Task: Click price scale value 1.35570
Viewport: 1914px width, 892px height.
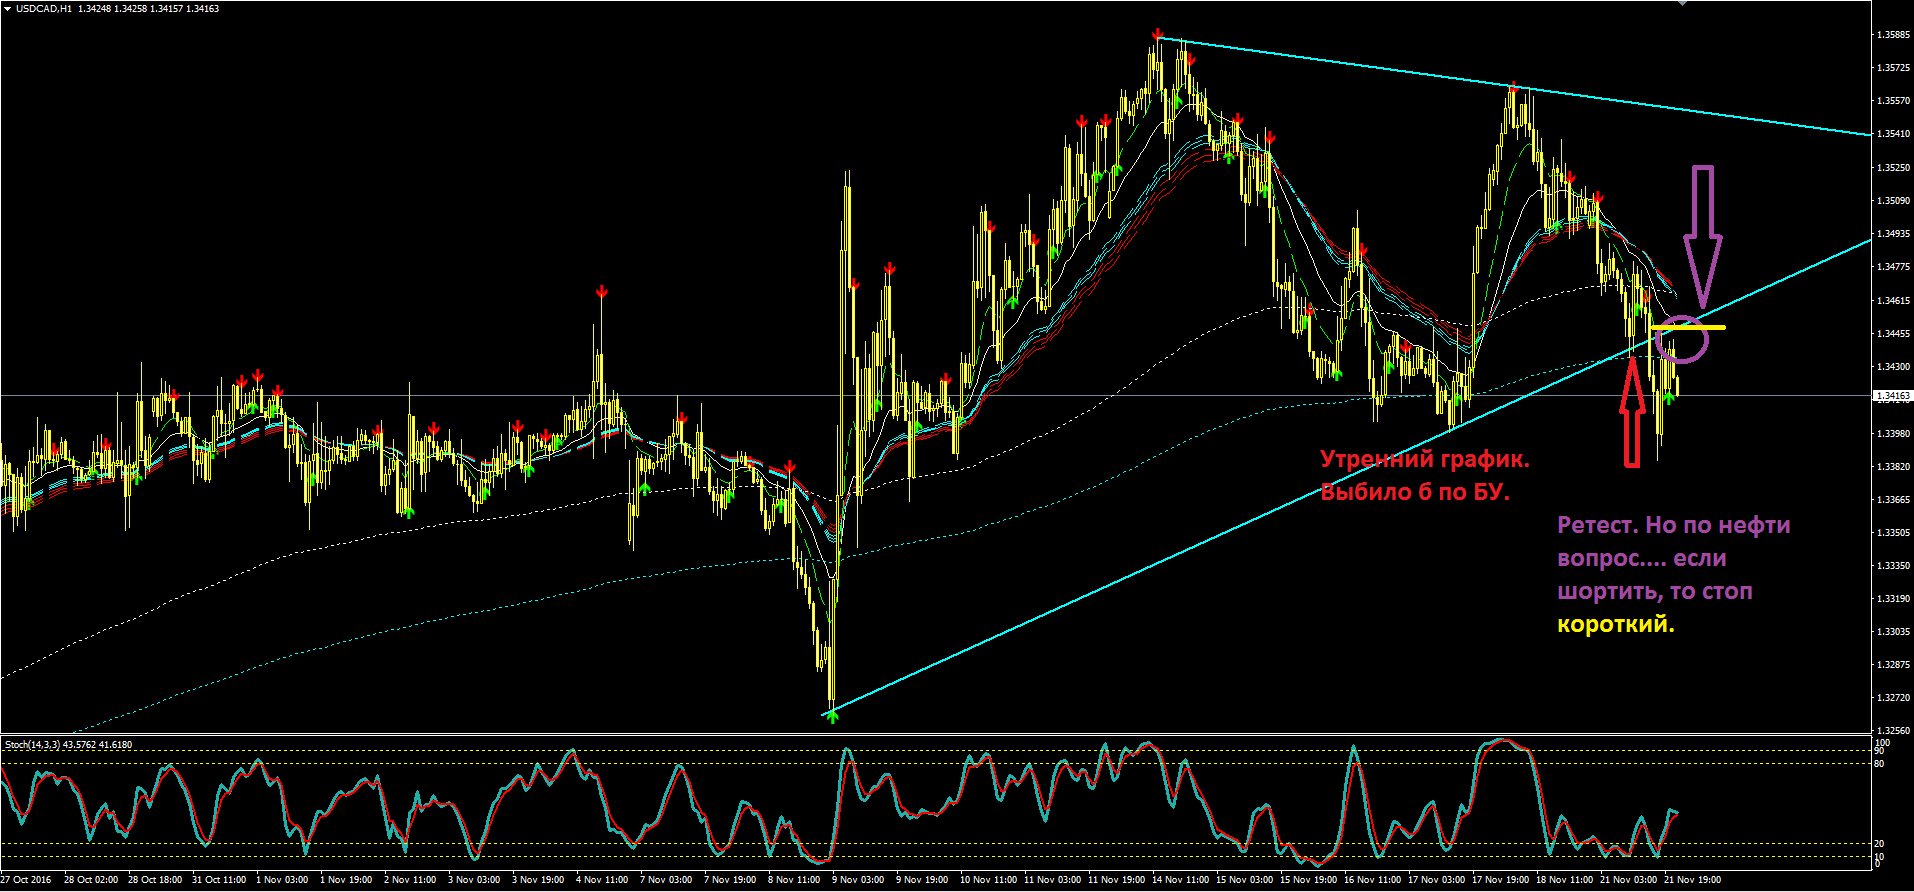Action: pyautogui.click(x=1892, y=101)
